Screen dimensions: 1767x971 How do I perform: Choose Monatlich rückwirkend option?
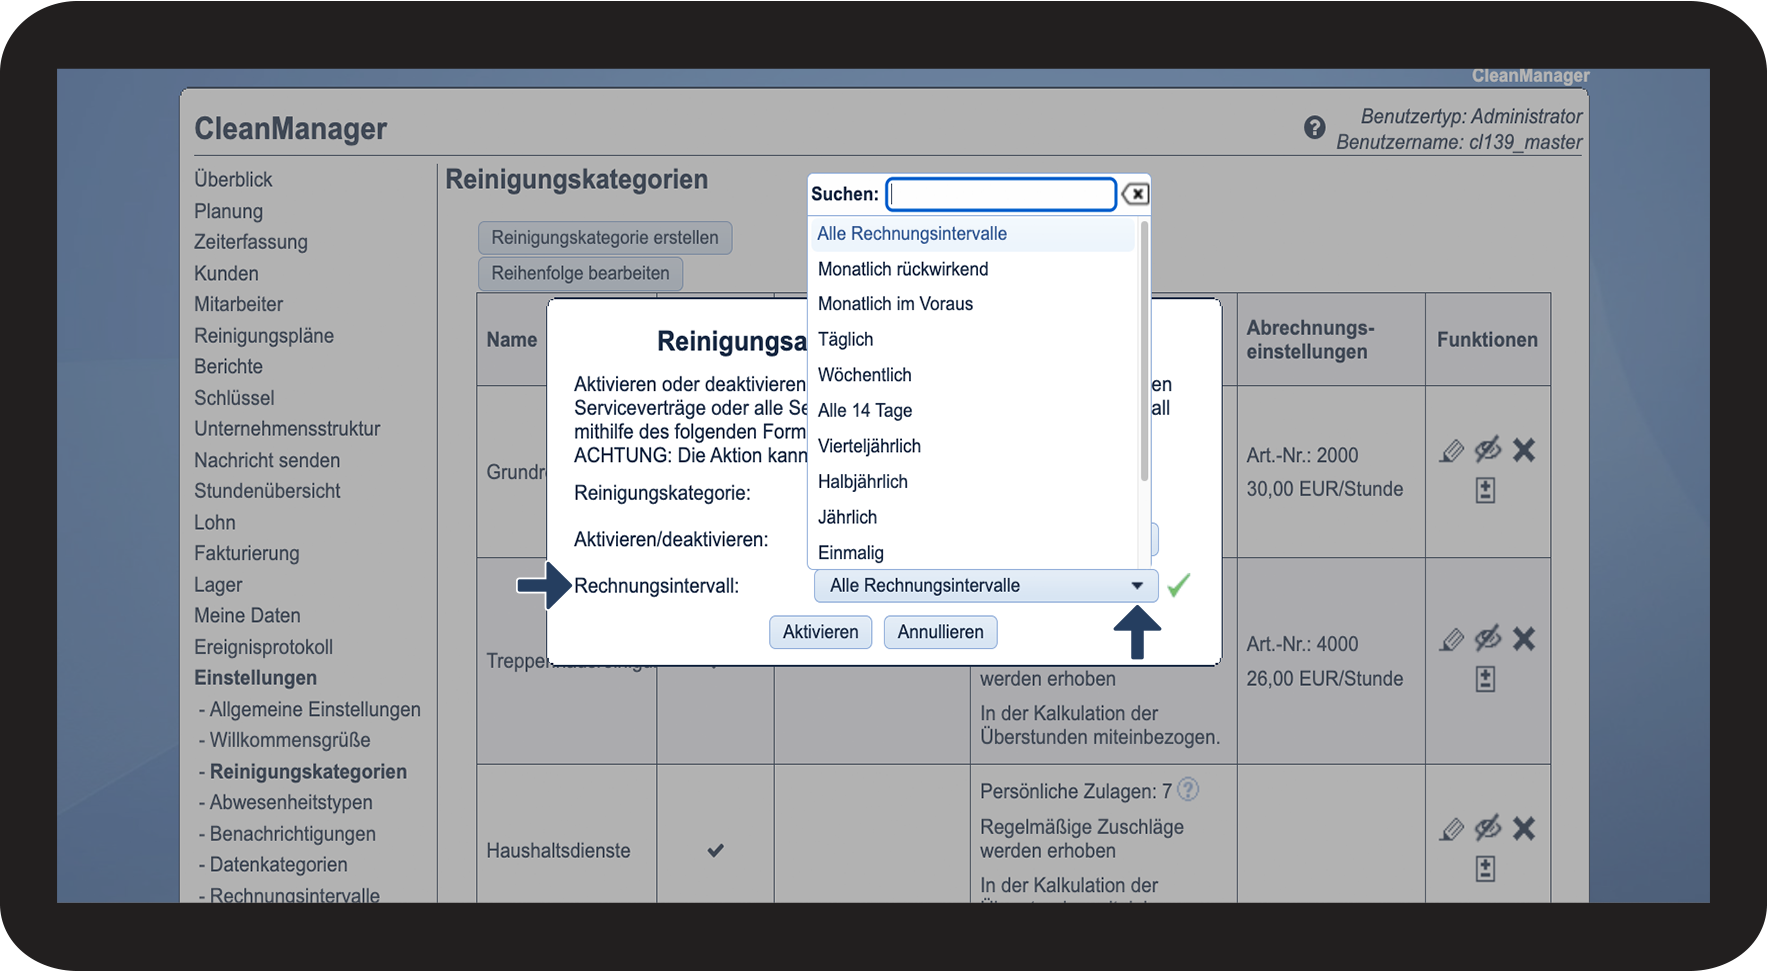(972, 269)
